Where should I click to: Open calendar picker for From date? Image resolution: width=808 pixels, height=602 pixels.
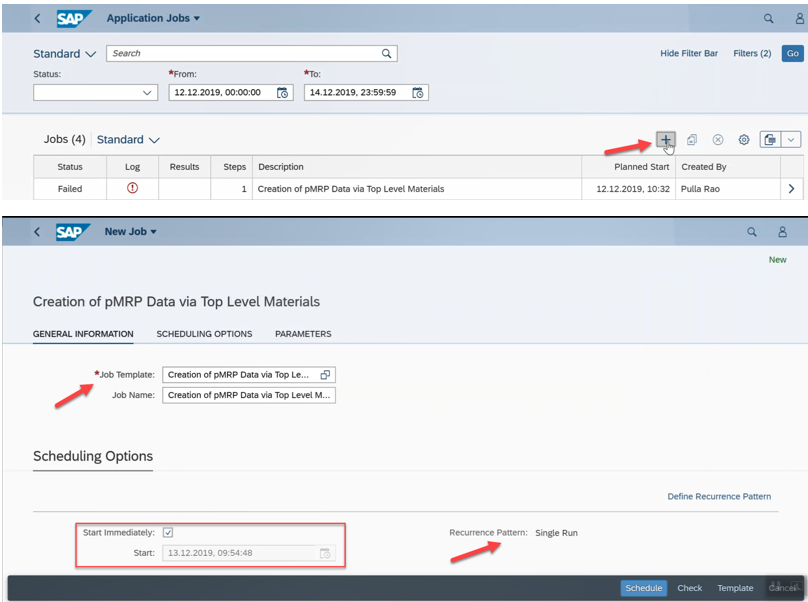click(x=282, y=93)
